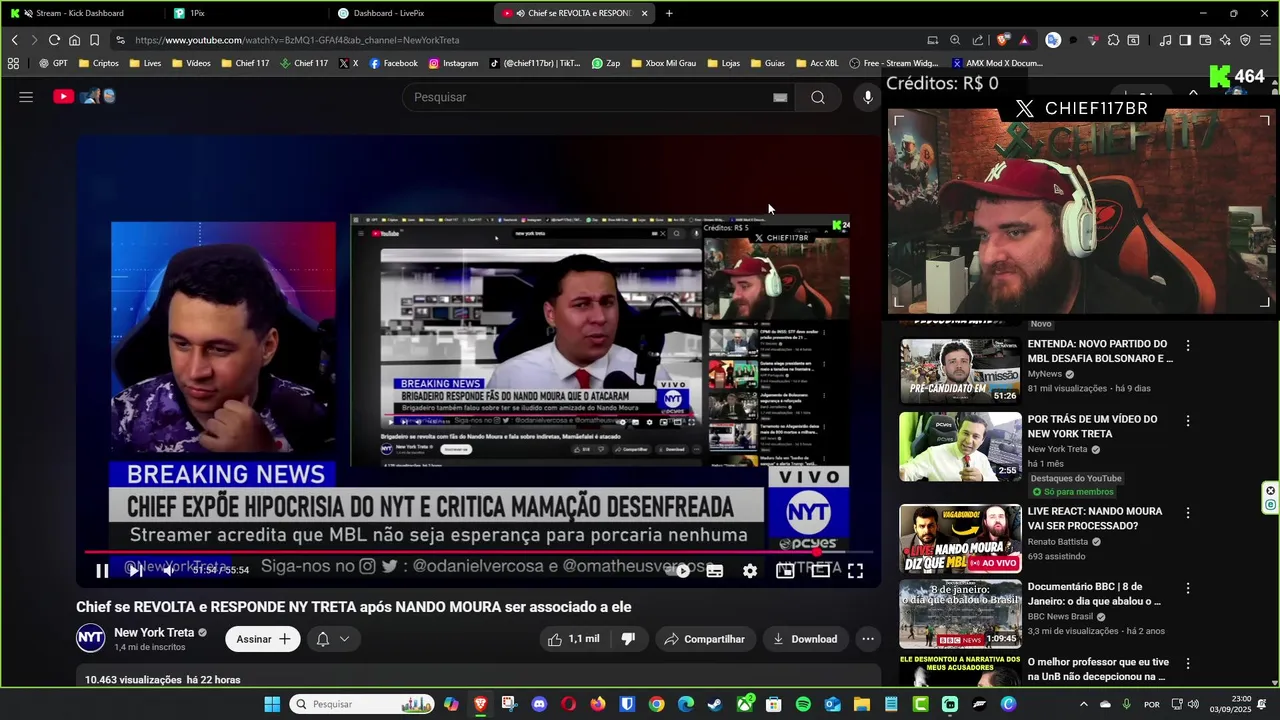Go to YouTube home via logo

coord(84,97)
